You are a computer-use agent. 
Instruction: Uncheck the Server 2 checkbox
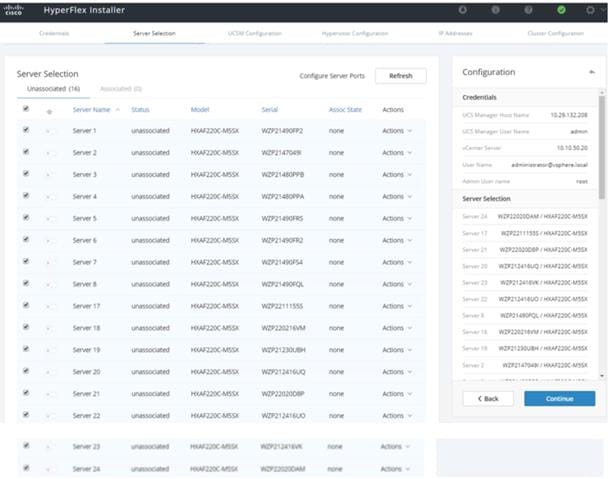coord(26,151)
